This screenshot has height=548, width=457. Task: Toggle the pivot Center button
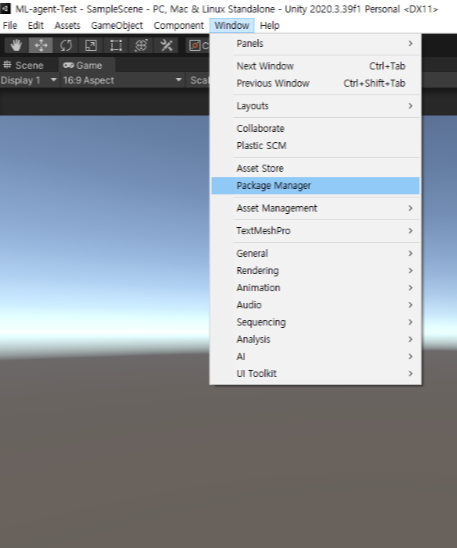tap(198, 45)
